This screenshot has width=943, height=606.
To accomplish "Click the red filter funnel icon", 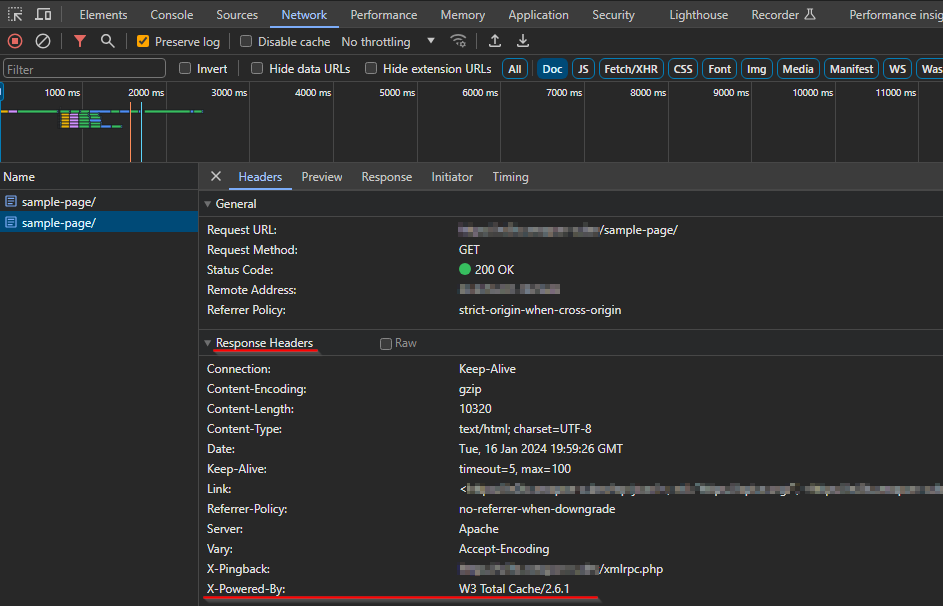I will (x=79, y=41).
